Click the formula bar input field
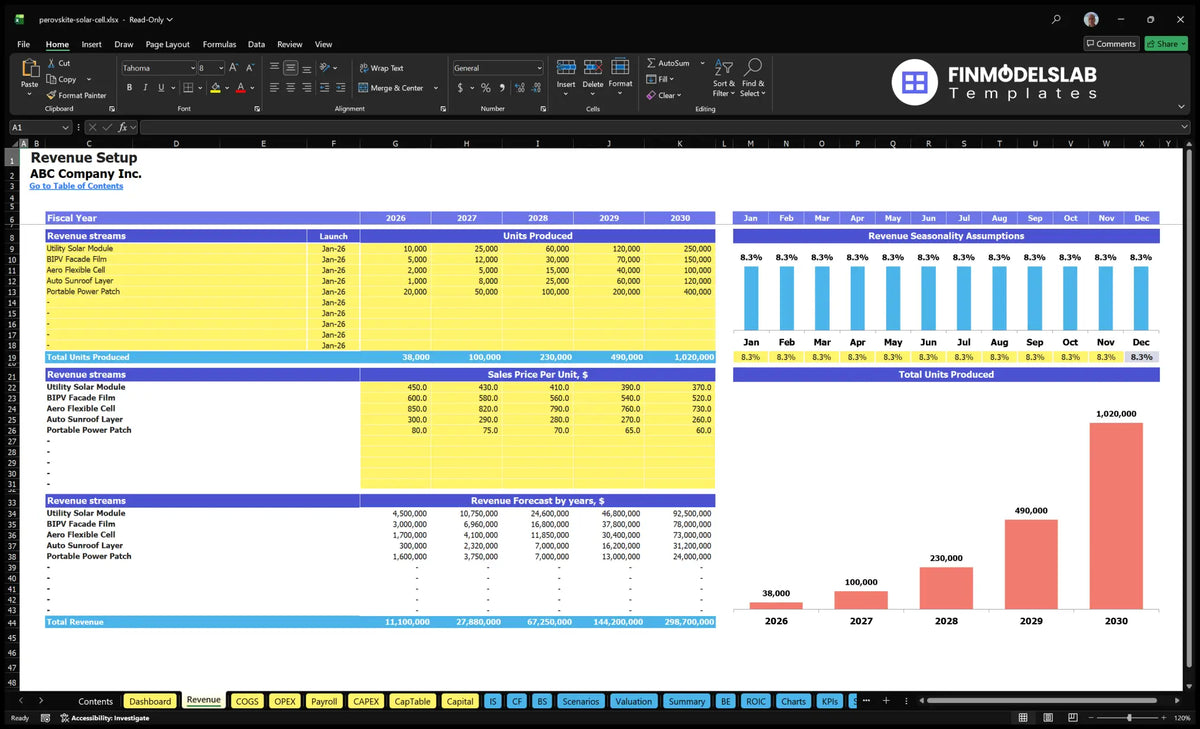This screenshot has height=729, width=1200. [x=658, y=127]
